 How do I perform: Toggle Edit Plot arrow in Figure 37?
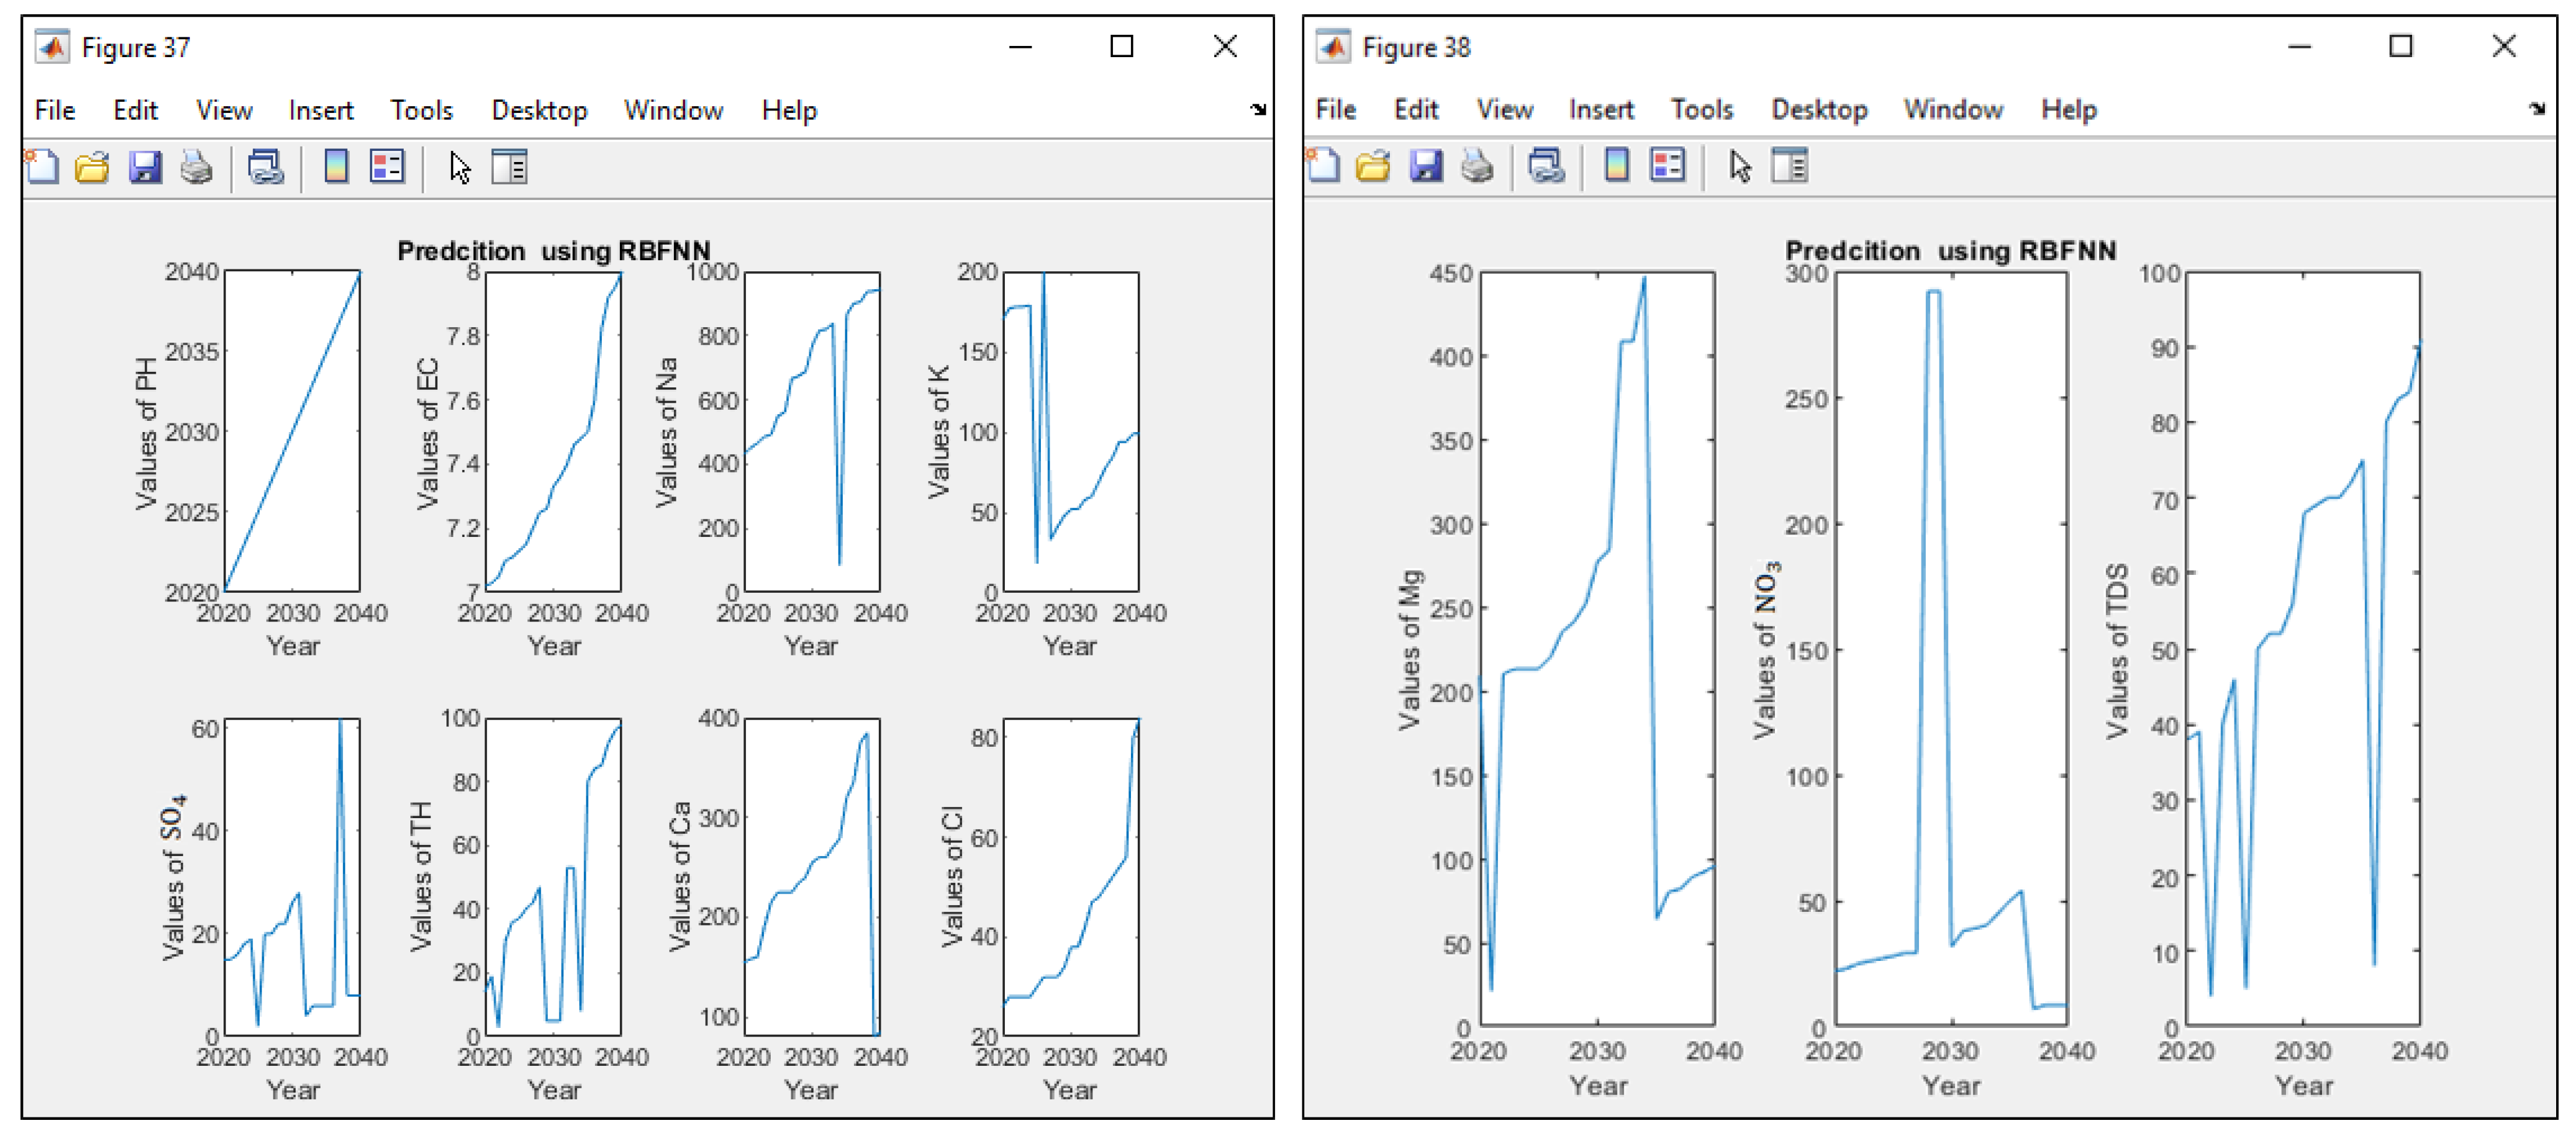pos(459,167)
